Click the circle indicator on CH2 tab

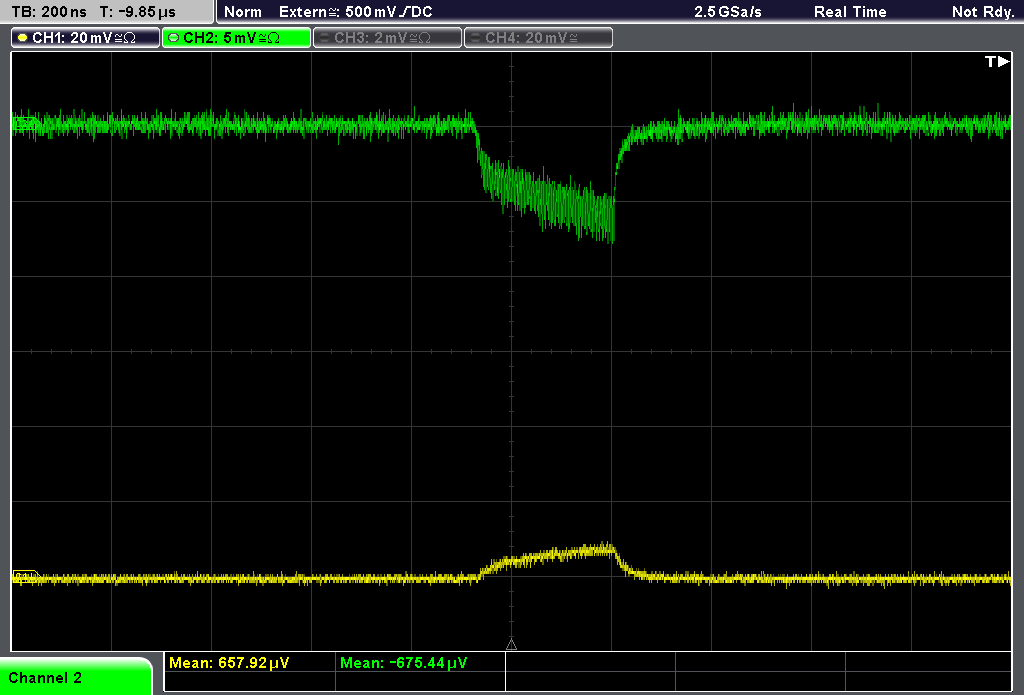click(x=174, y=38)
